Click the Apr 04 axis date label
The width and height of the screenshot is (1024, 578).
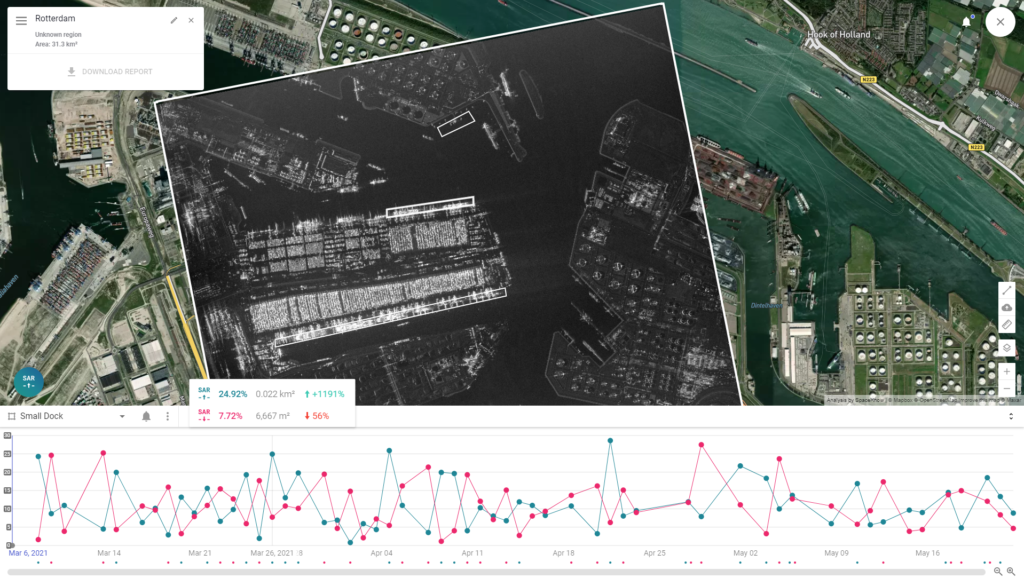(x=381, y=553)
